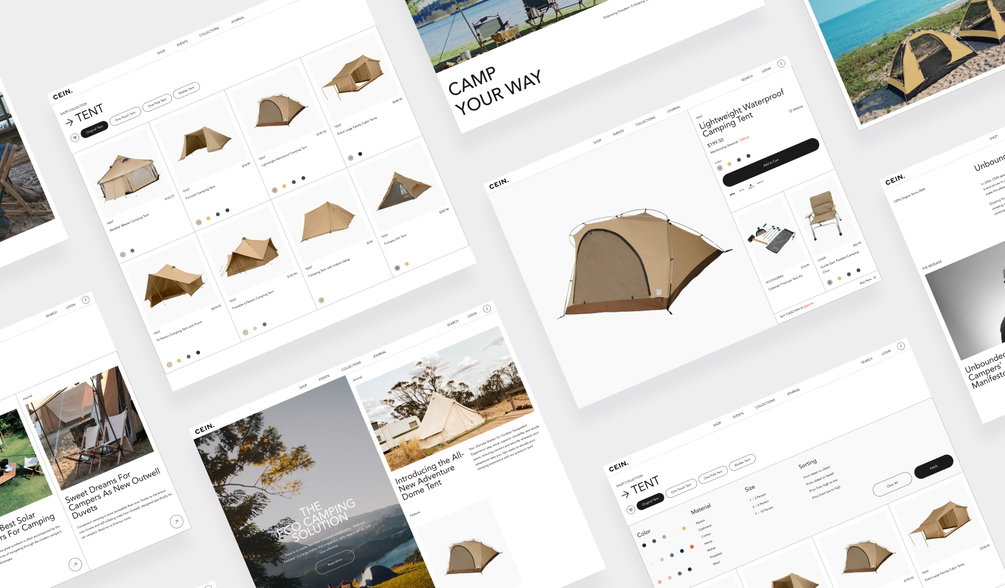Open the Fortress Hot Tent thumbnail on listing

pos(403,192)
